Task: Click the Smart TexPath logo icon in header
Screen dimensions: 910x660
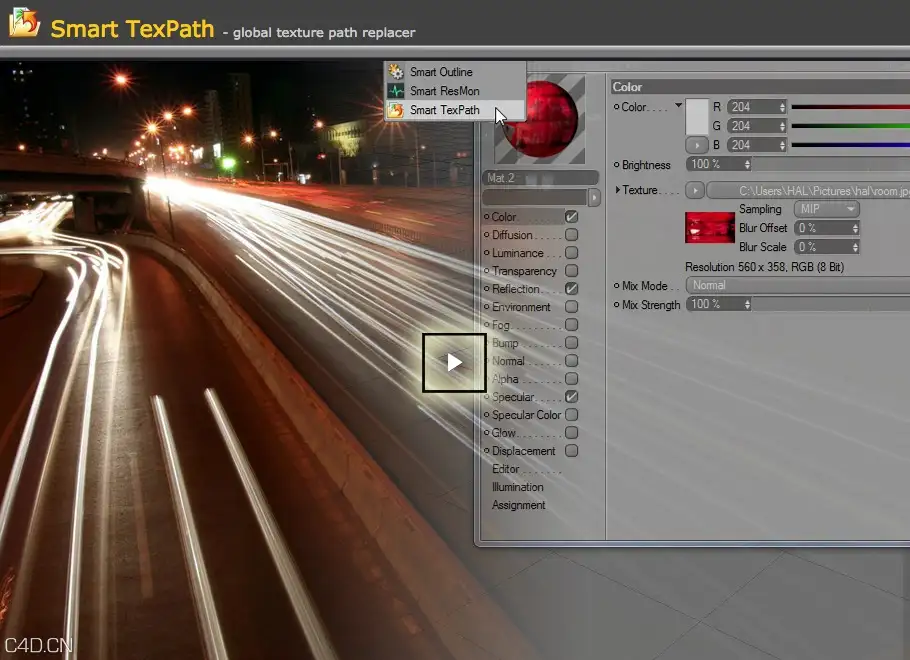Action: tap(24, 23)
